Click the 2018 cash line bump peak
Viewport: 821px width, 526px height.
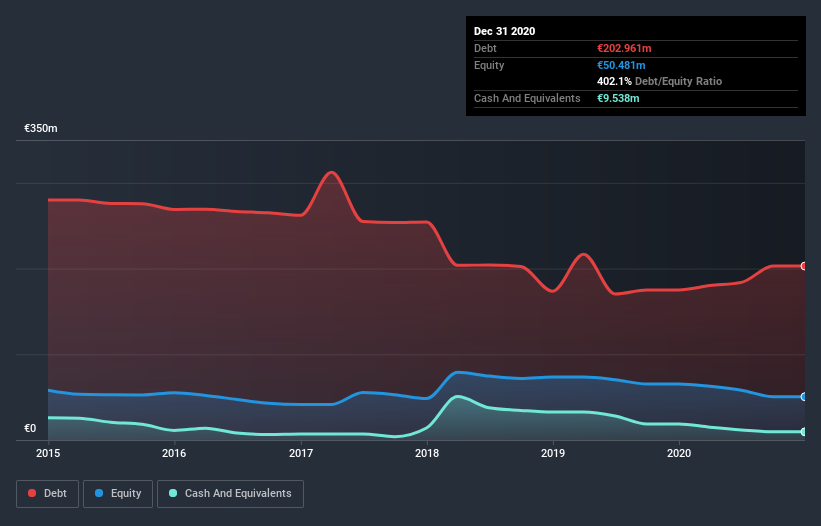click(458, 397)
